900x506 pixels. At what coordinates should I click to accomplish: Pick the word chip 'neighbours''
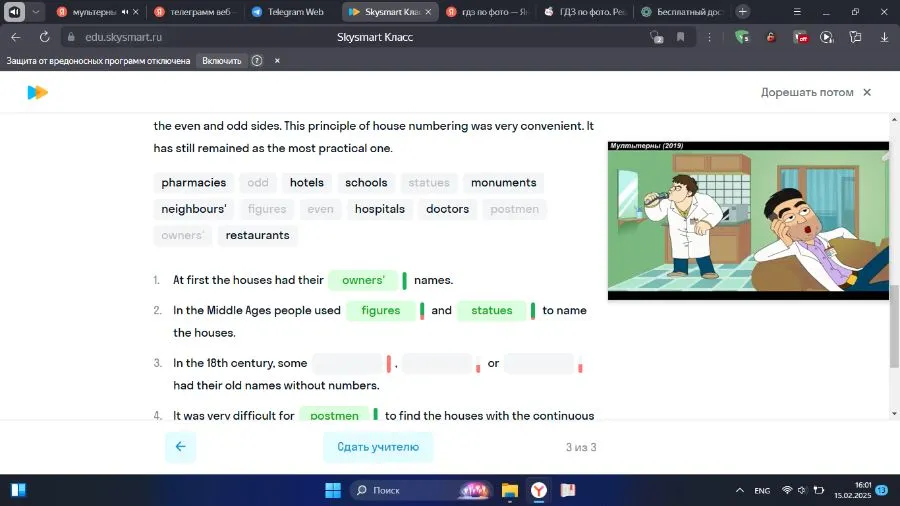pyautogui.click(x=194, y=209)
